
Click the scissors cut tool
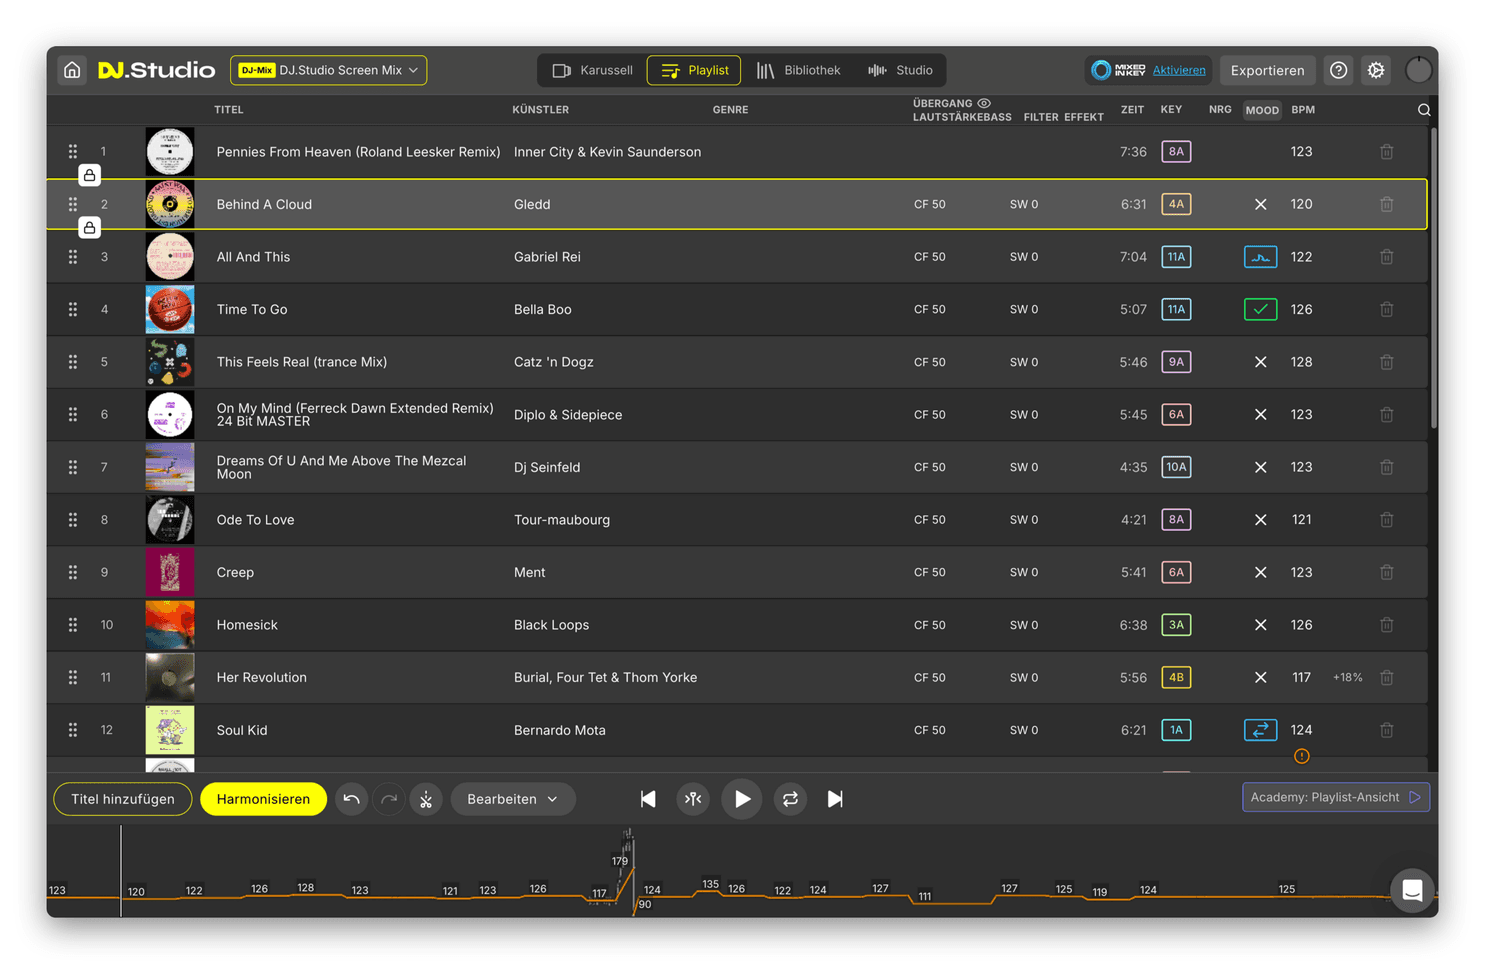coord(426,799)
